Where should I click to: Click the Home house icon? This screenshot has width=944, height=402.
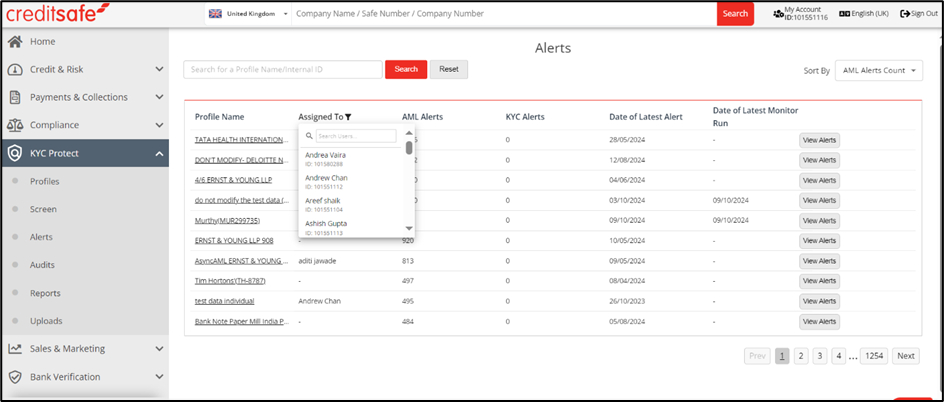14,42
